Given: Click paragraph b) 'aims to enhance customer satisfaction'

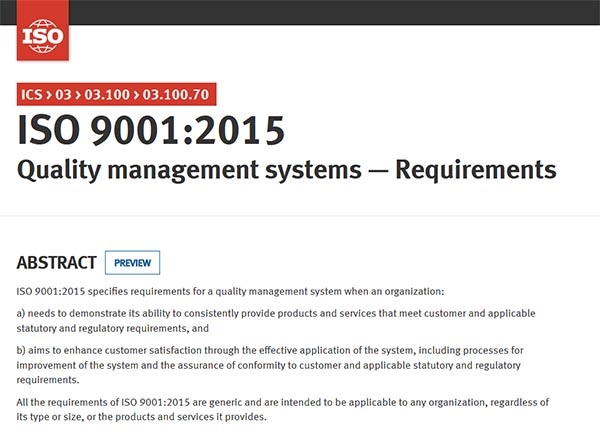Looking at the screenshot, I should [x=270, y=365].
